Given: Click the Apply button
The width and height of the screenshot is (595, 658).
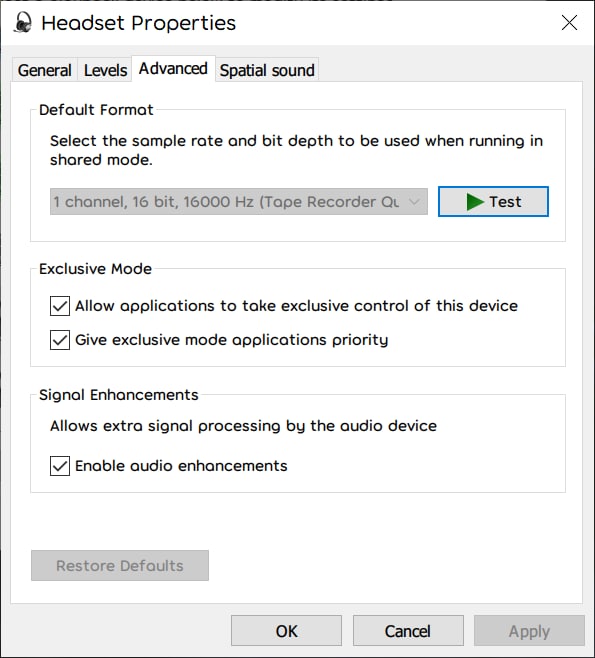Looking at the screenshot, I should click(529, 631).
